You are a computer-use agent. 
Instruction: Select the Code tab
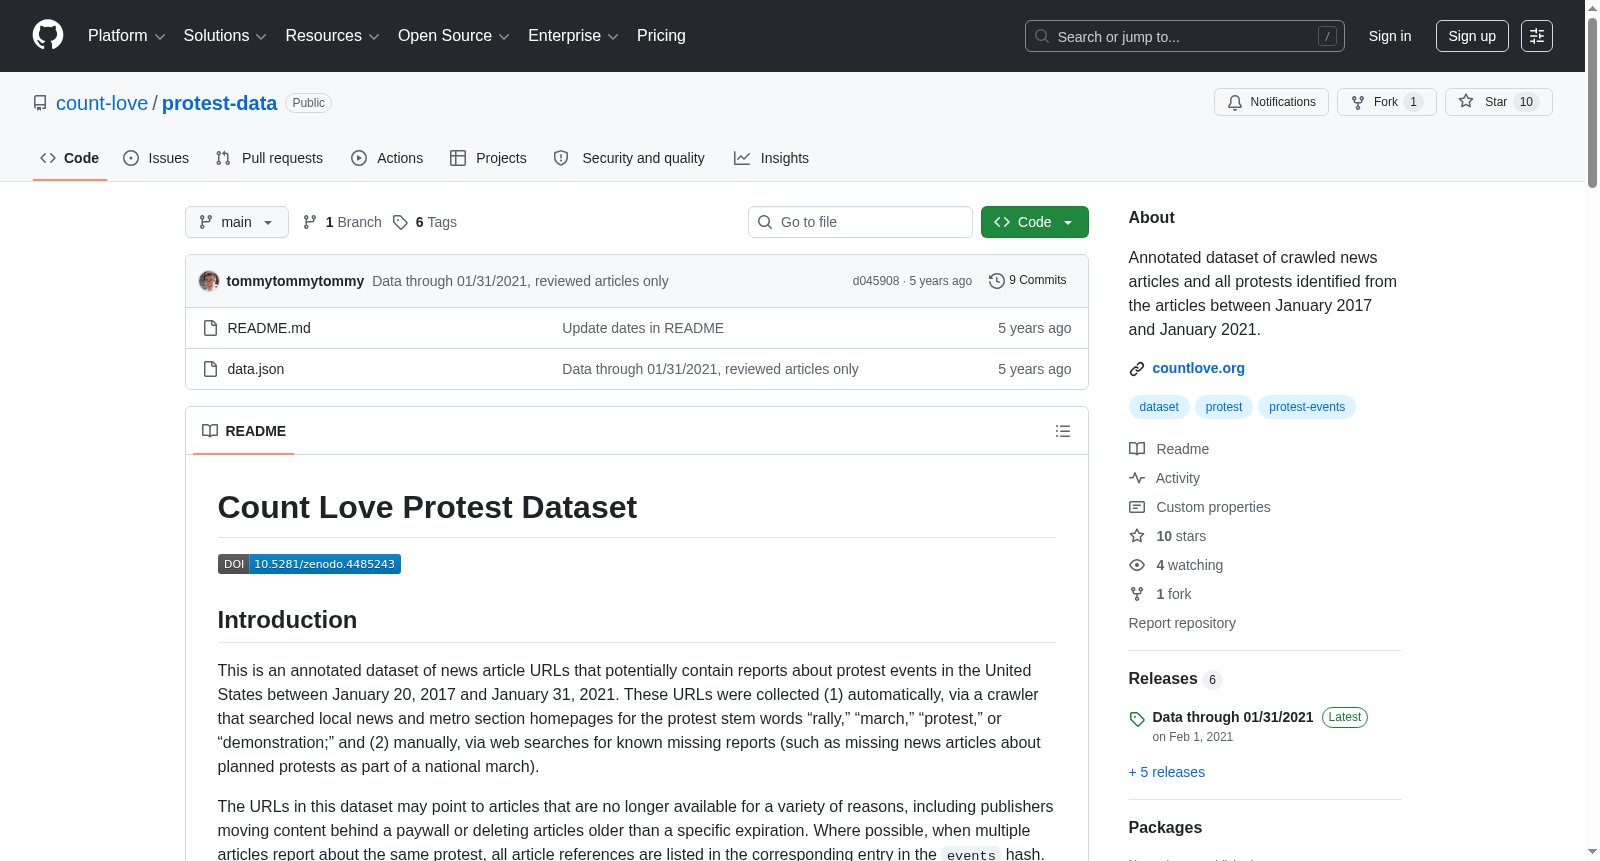70,158
